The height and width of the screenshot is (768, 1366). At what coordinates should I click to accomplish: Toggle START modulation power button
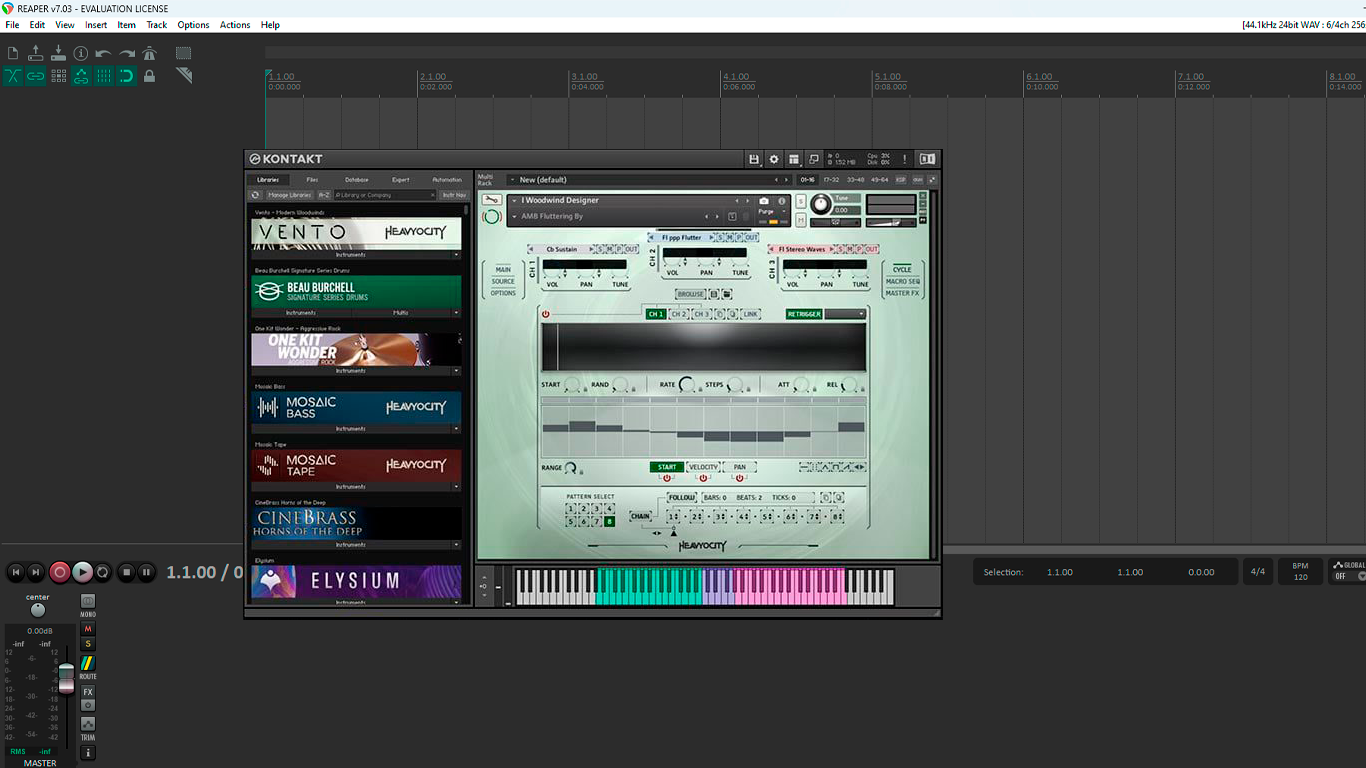pos(667,478)
